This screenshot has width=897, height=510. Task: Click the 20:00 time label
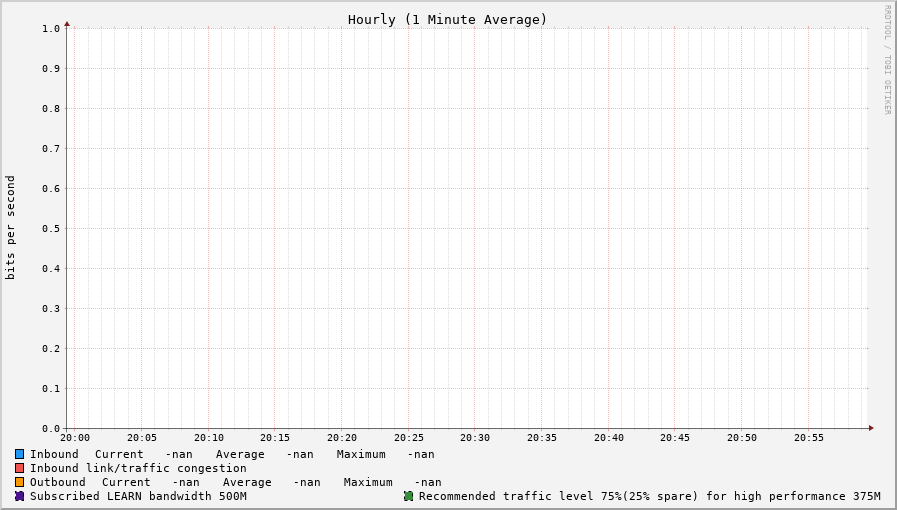click(75, 438)
